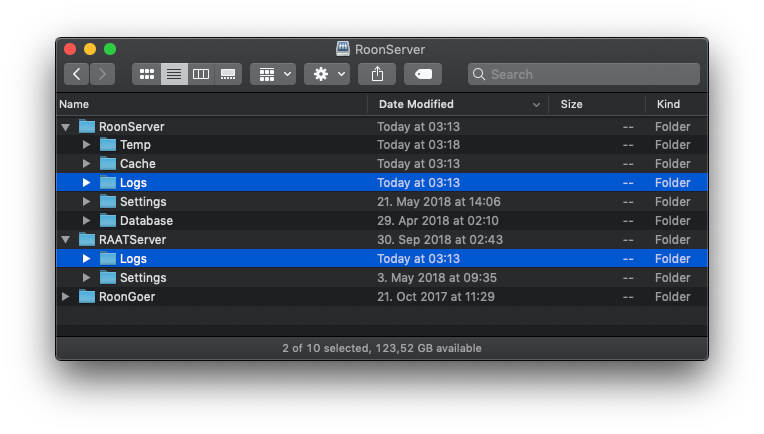
Task: Select the RoonGoer folder icon
Action: coord(87,297)
